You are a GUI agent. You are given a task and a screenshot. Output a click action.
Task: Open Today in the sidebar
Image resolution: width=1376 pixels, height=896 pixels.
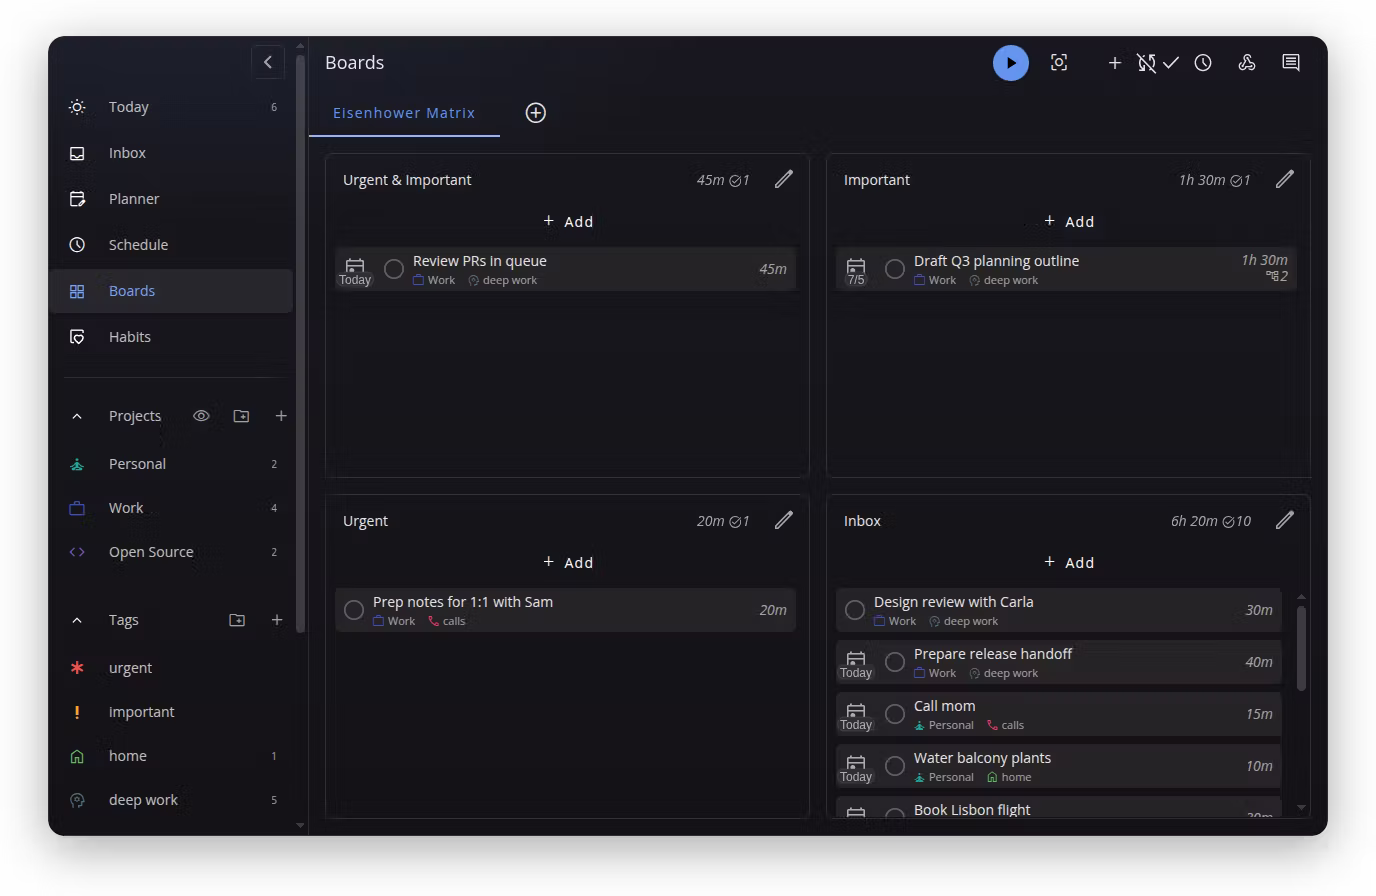pos(171,107)
